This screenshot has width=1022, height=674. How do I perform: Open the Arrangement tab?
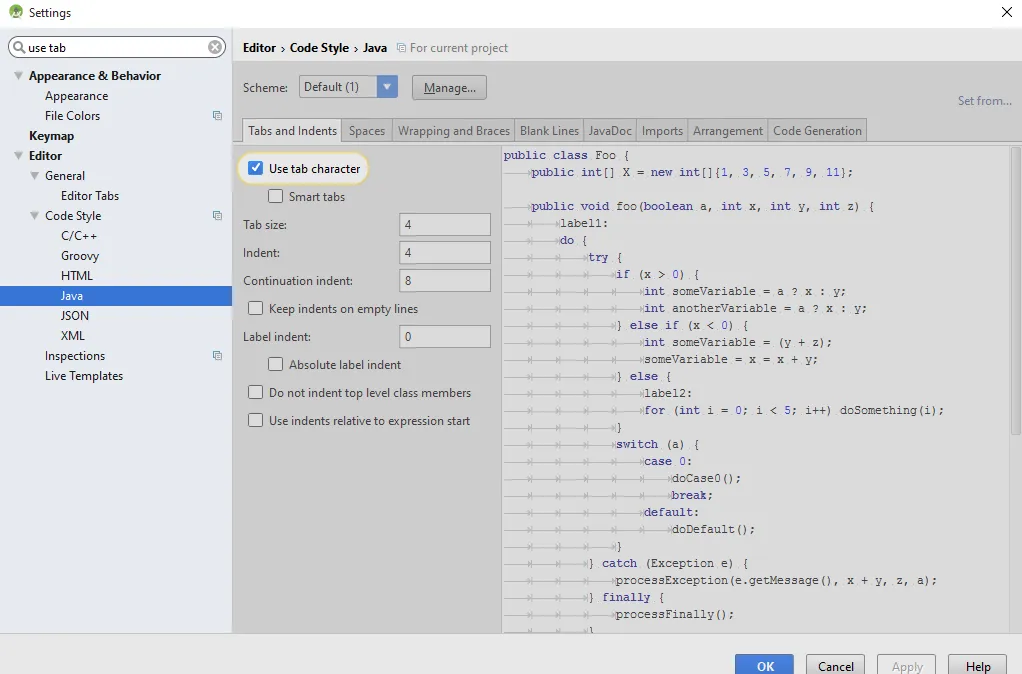pos(727,130)
